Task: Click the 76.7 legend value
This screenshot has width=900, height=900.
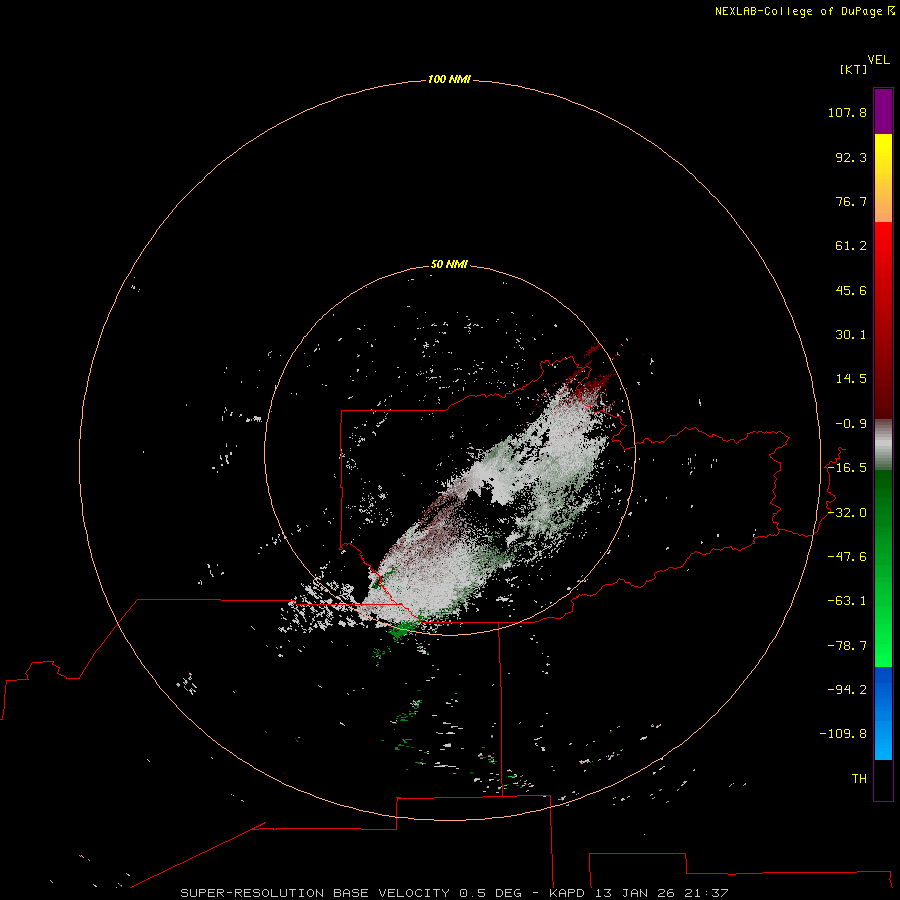Action: pos(851,201)
